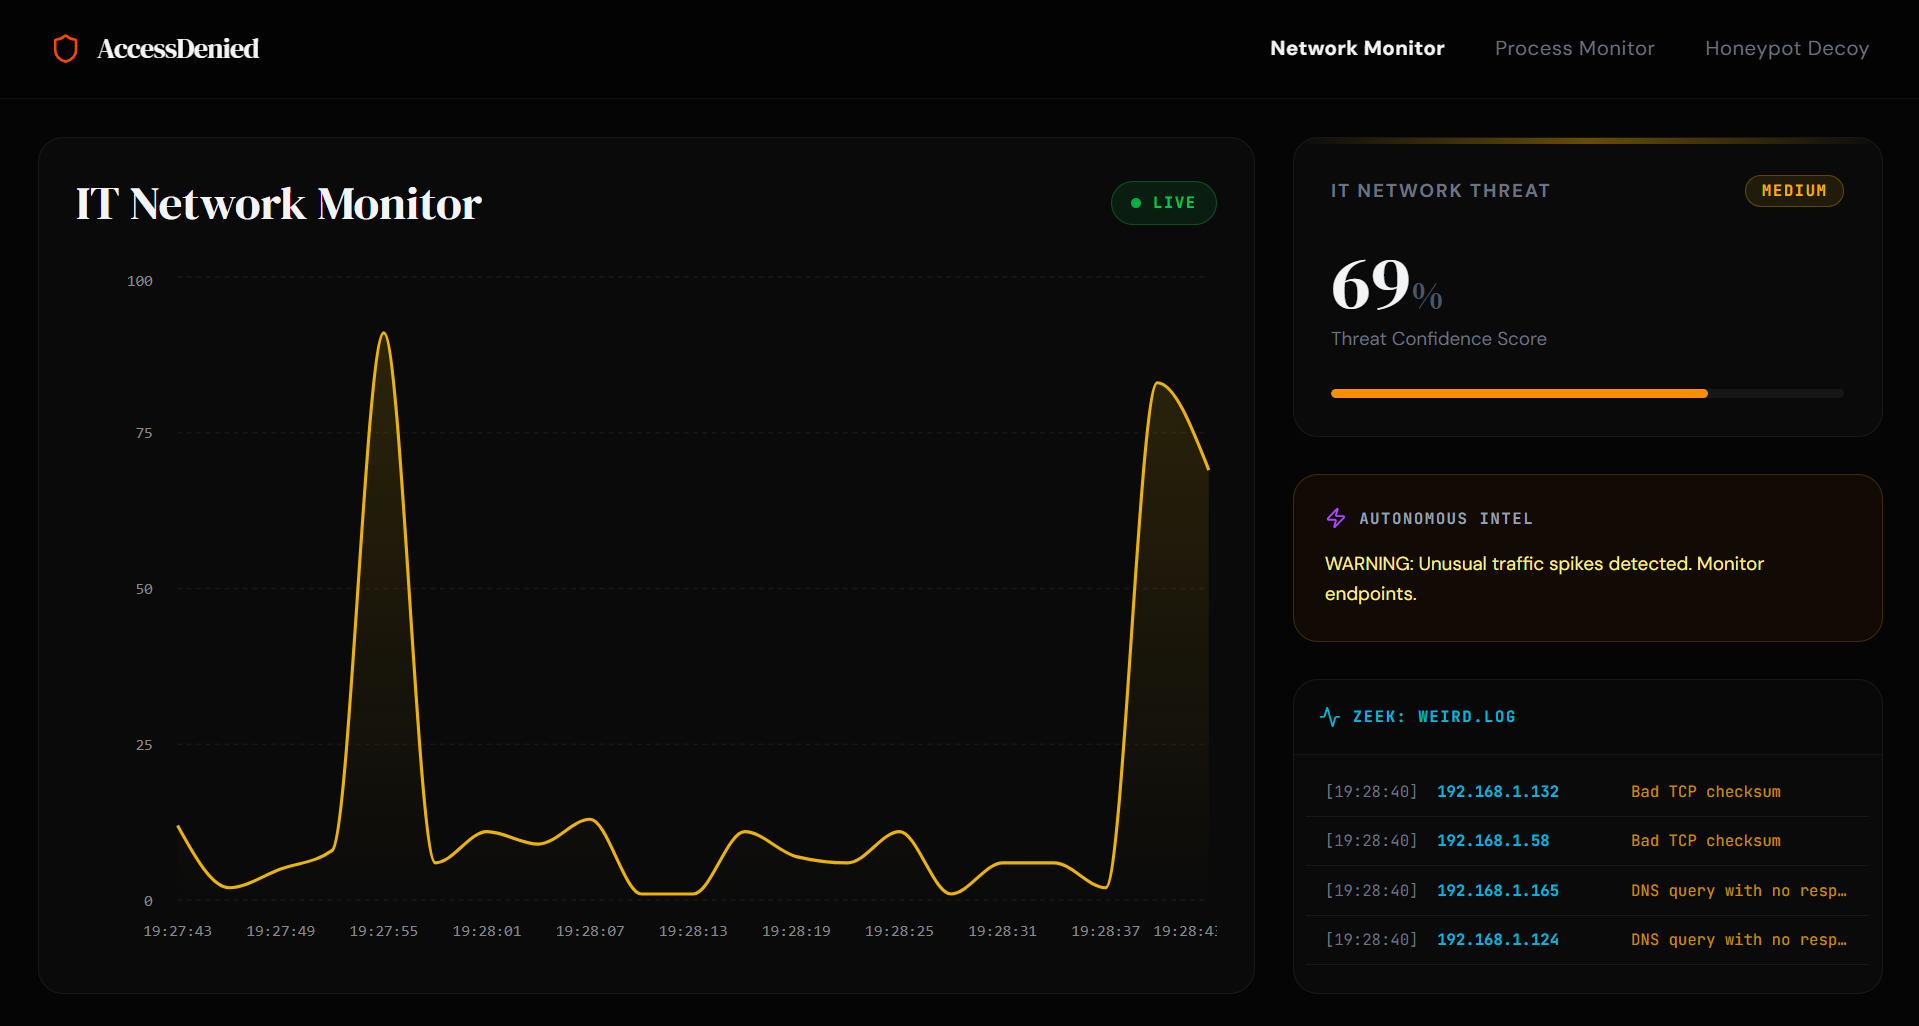Screen dimensions: 1919x1026
Task: Click the timestamp in the 192.168.1.132 row
Action: pos(1371,791)
